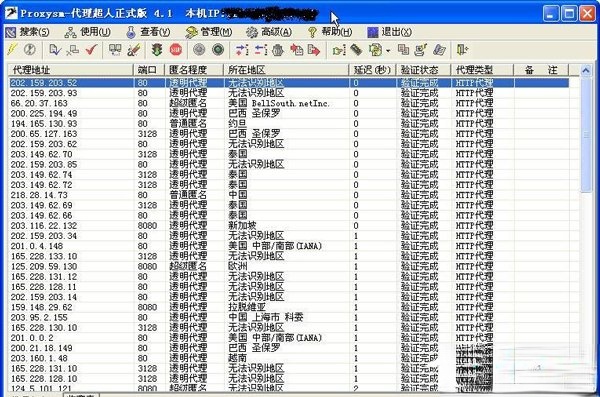Click region text 美国 BellSouth.netInc.
The width and height of the screenshot is (600, 397).
click(279, 103)
